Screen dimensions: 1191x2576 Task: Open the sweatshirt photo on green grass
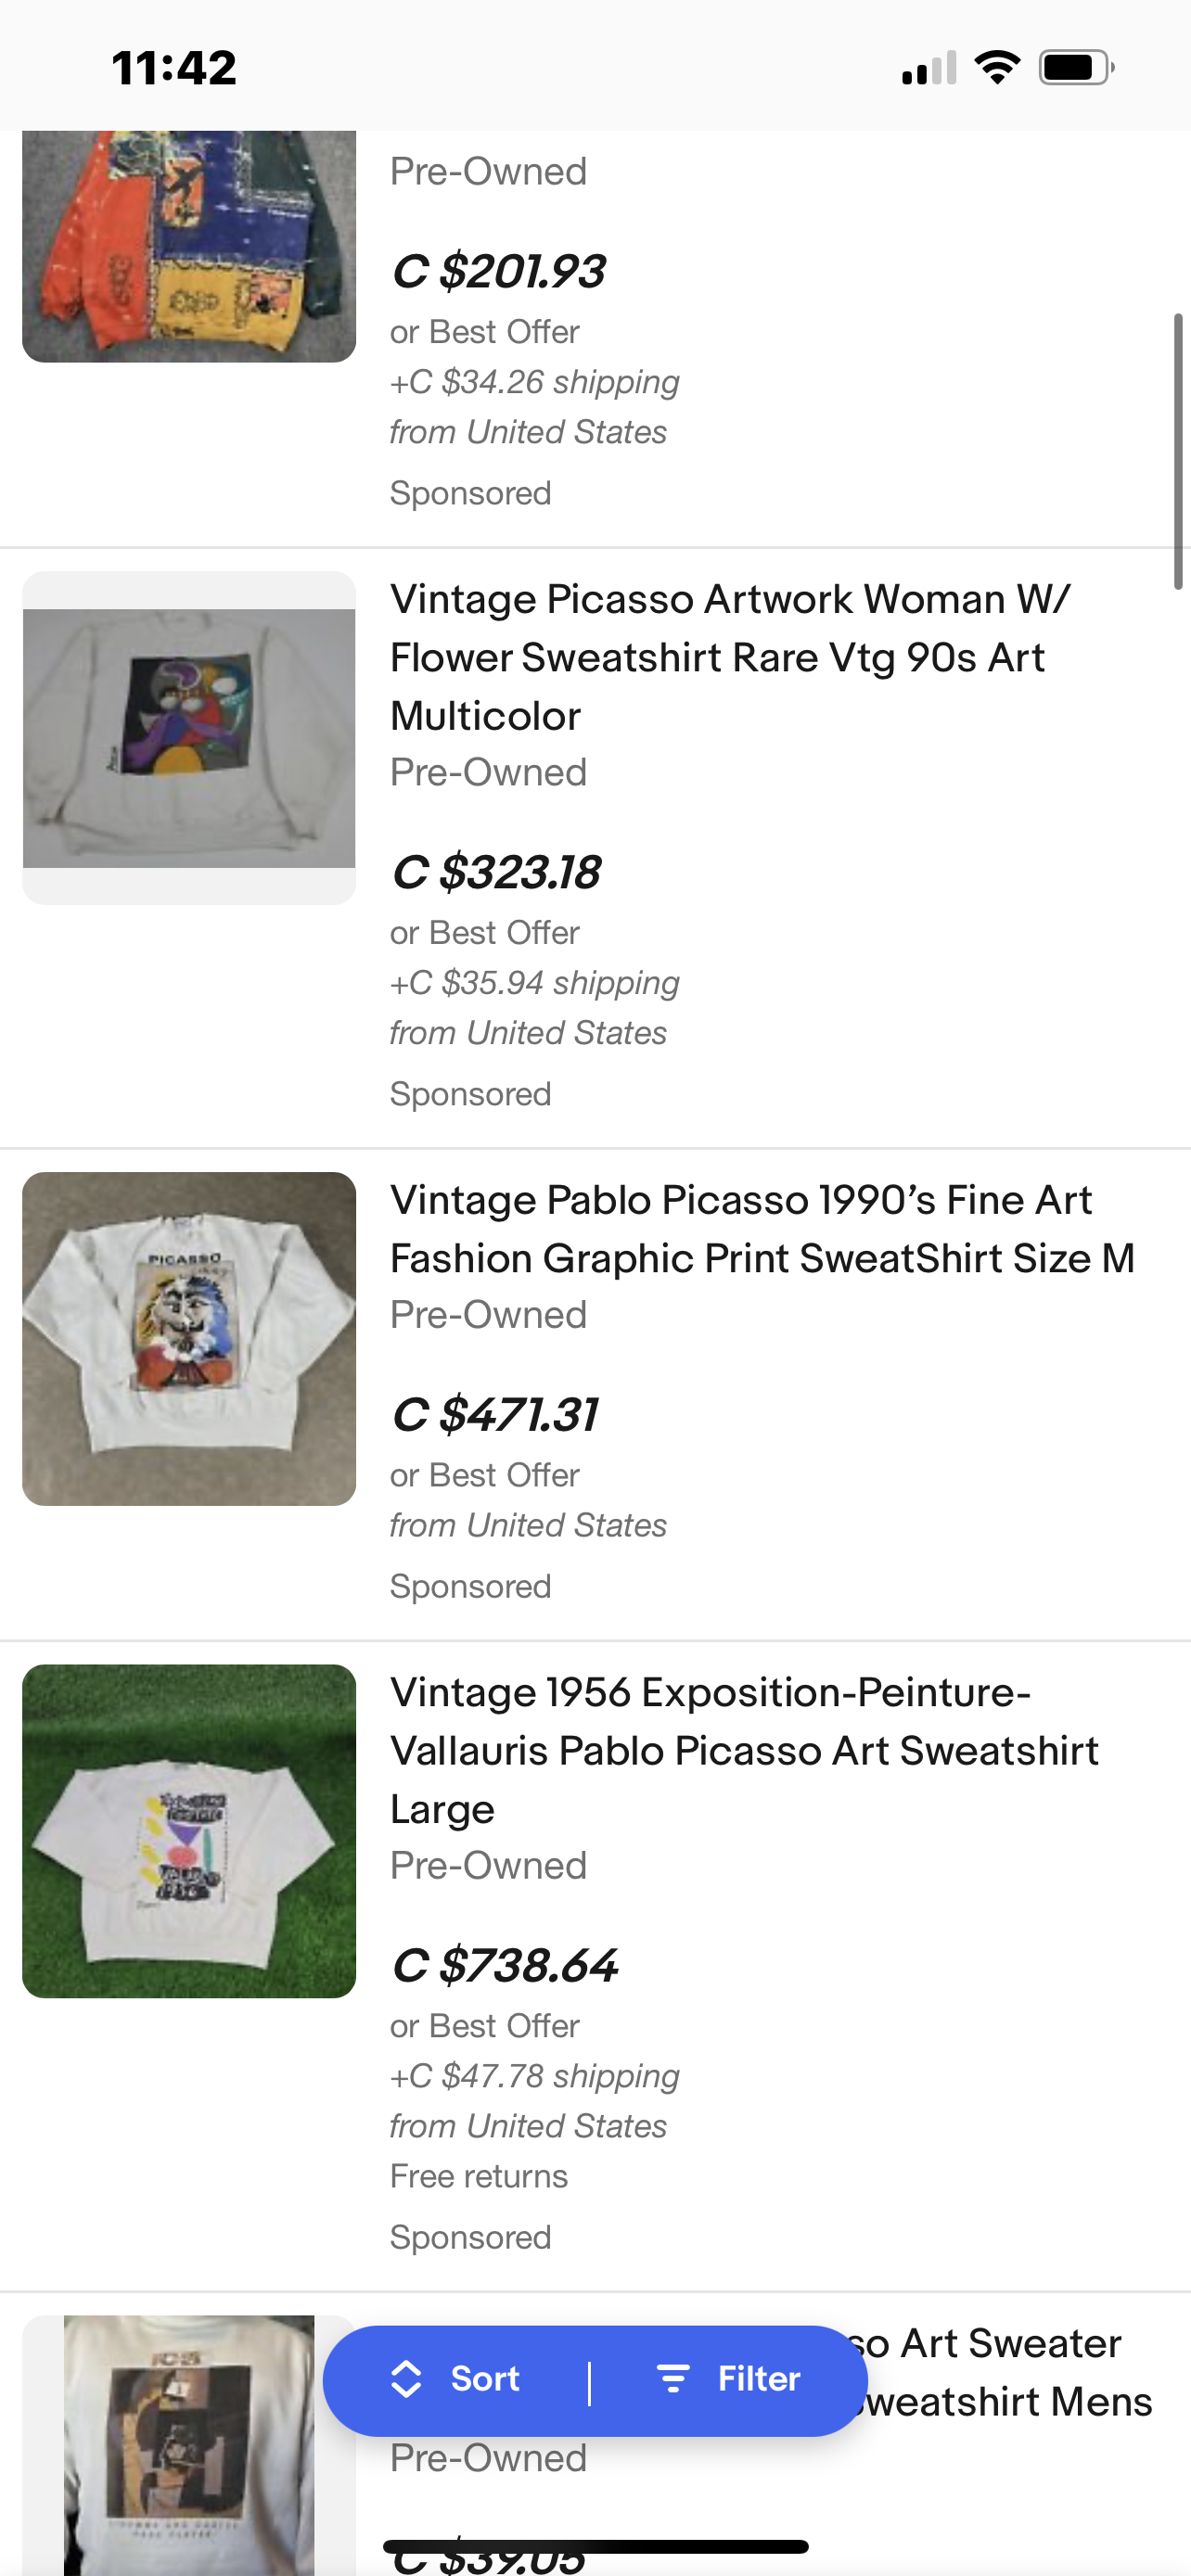[x=189, y=1830]
